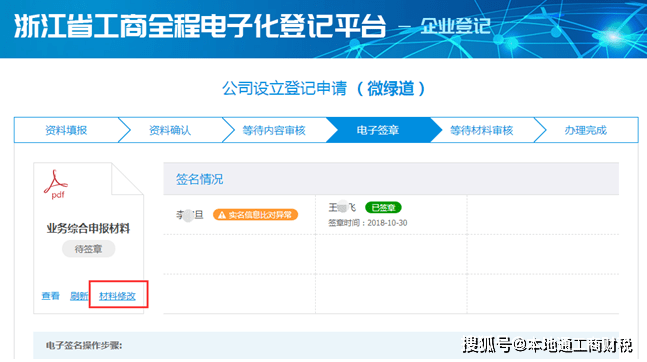
Task: Click the 电子签名操作步骤 section header
Action: (x=84, y=345)
